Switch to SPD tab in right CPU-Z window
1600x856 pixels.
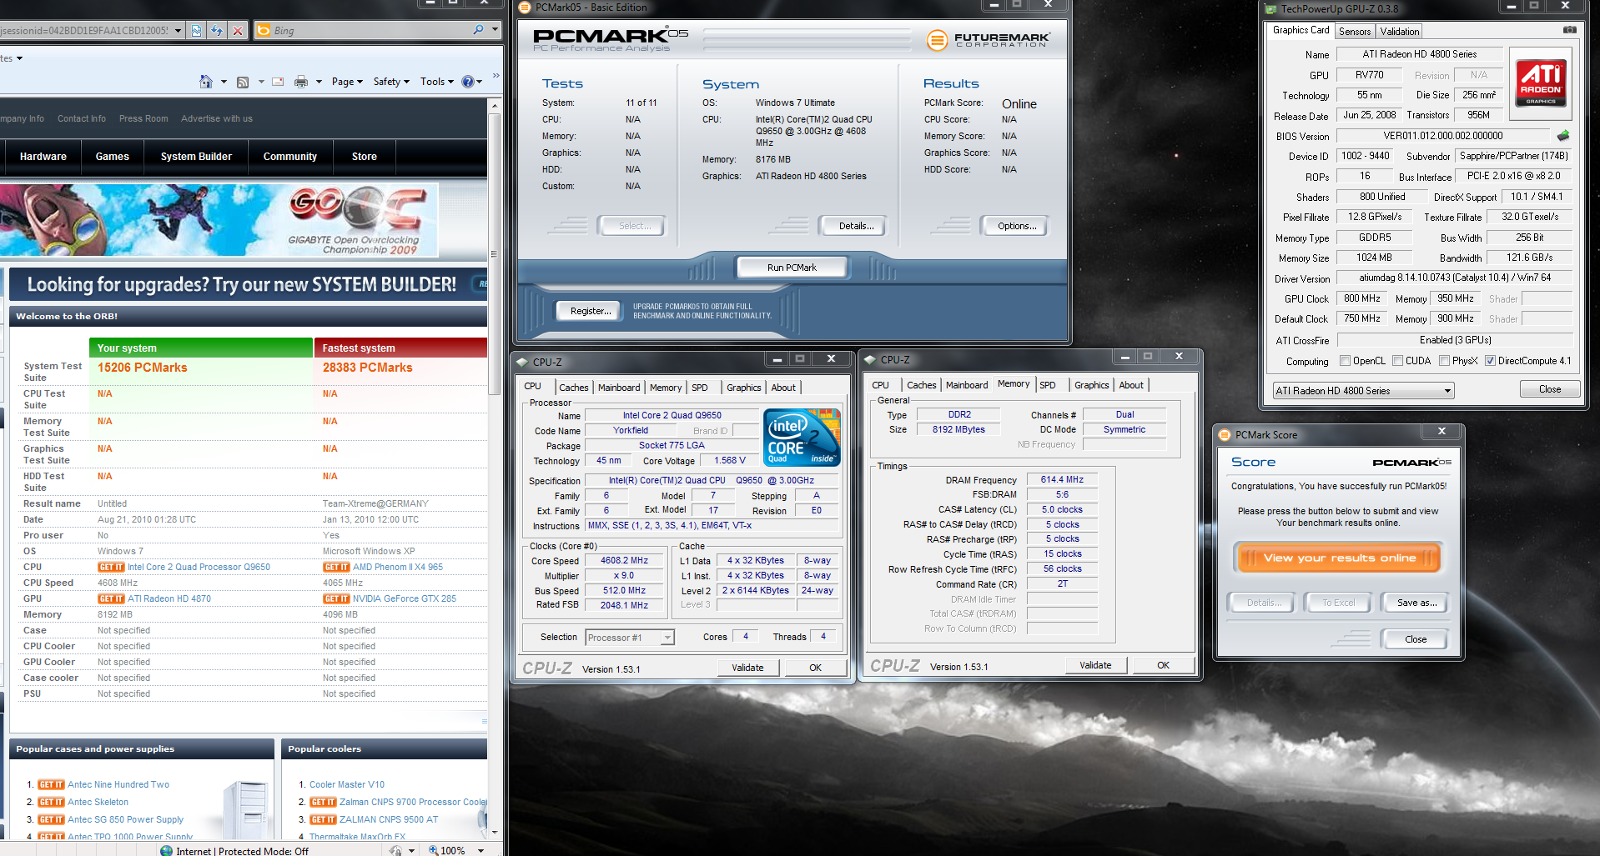pos(1047,385)
